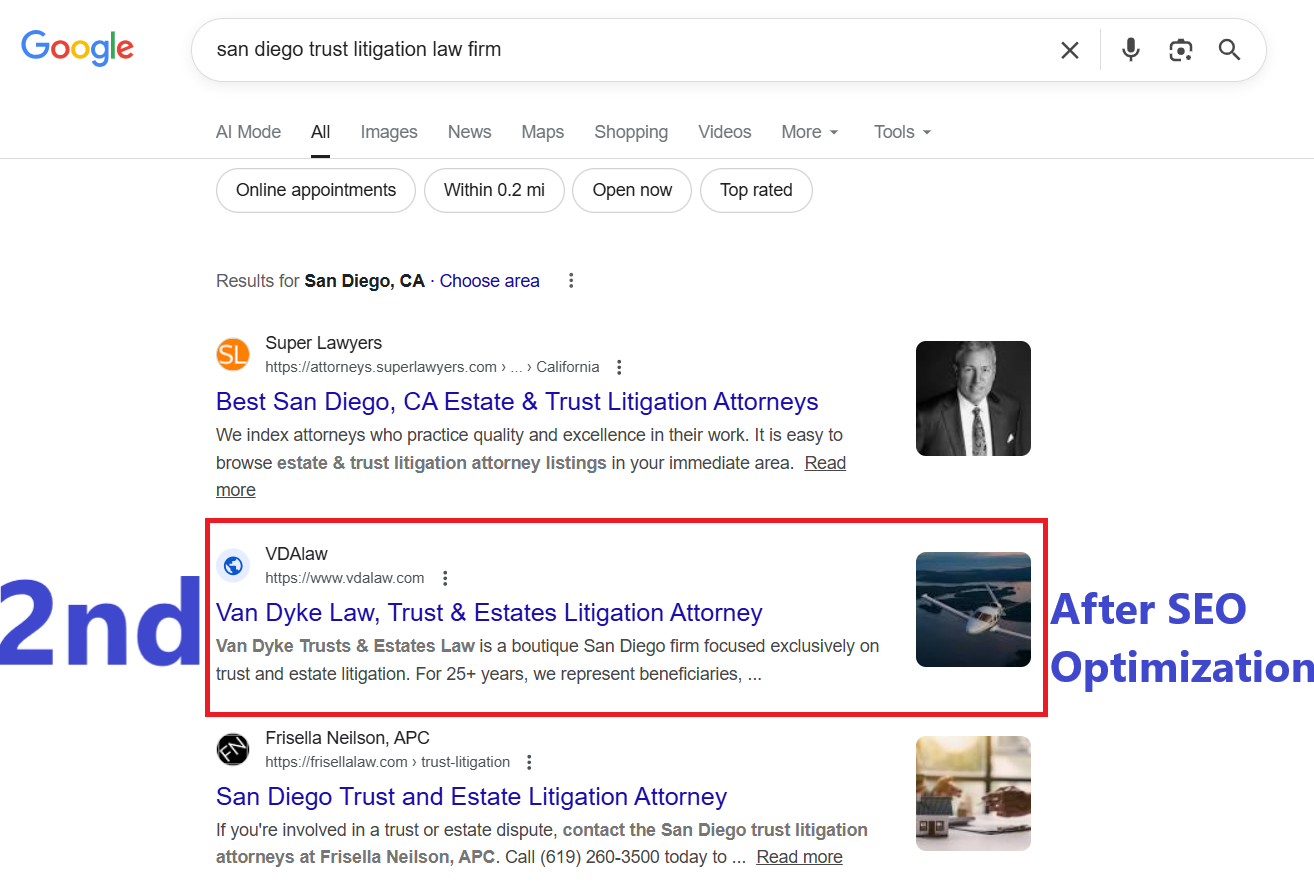Switch to AI Mode tab
The image size is (1314, 888).
coord(248,132)
